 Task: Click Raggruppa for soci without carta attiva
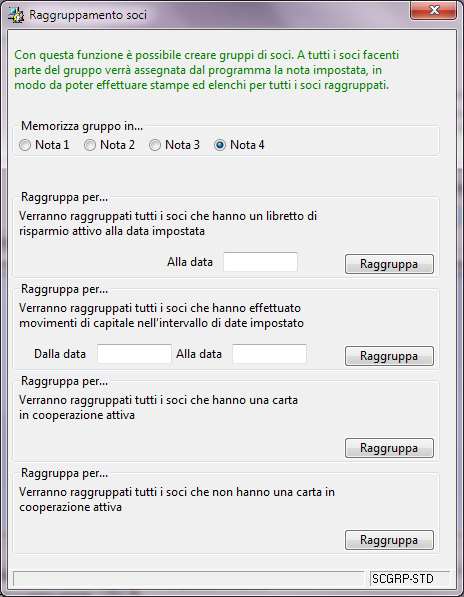pyautogui.click(x=389, y=540)
